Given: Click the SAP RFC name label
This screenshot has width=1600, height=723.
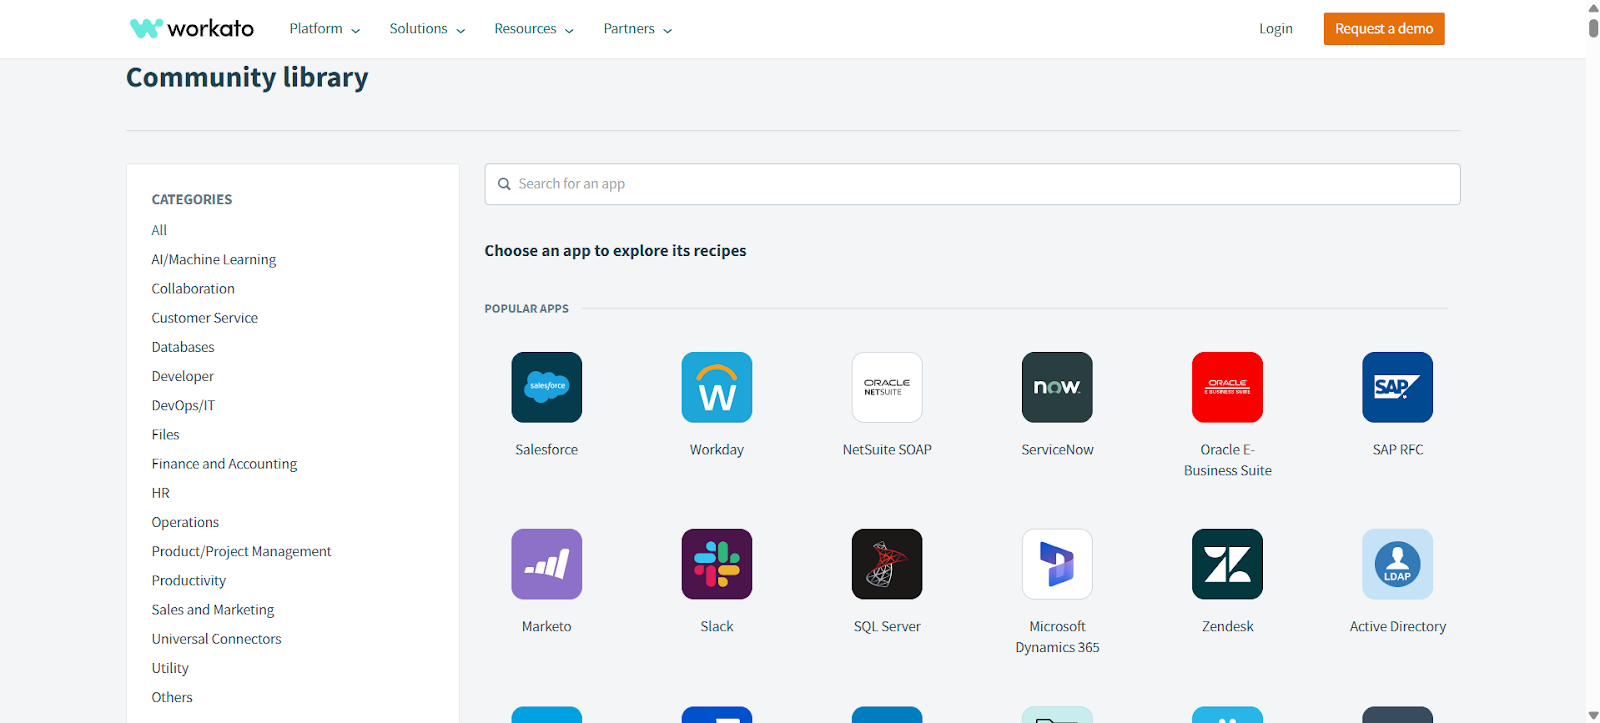Looking at the screenshot, I should [1397, 450].
